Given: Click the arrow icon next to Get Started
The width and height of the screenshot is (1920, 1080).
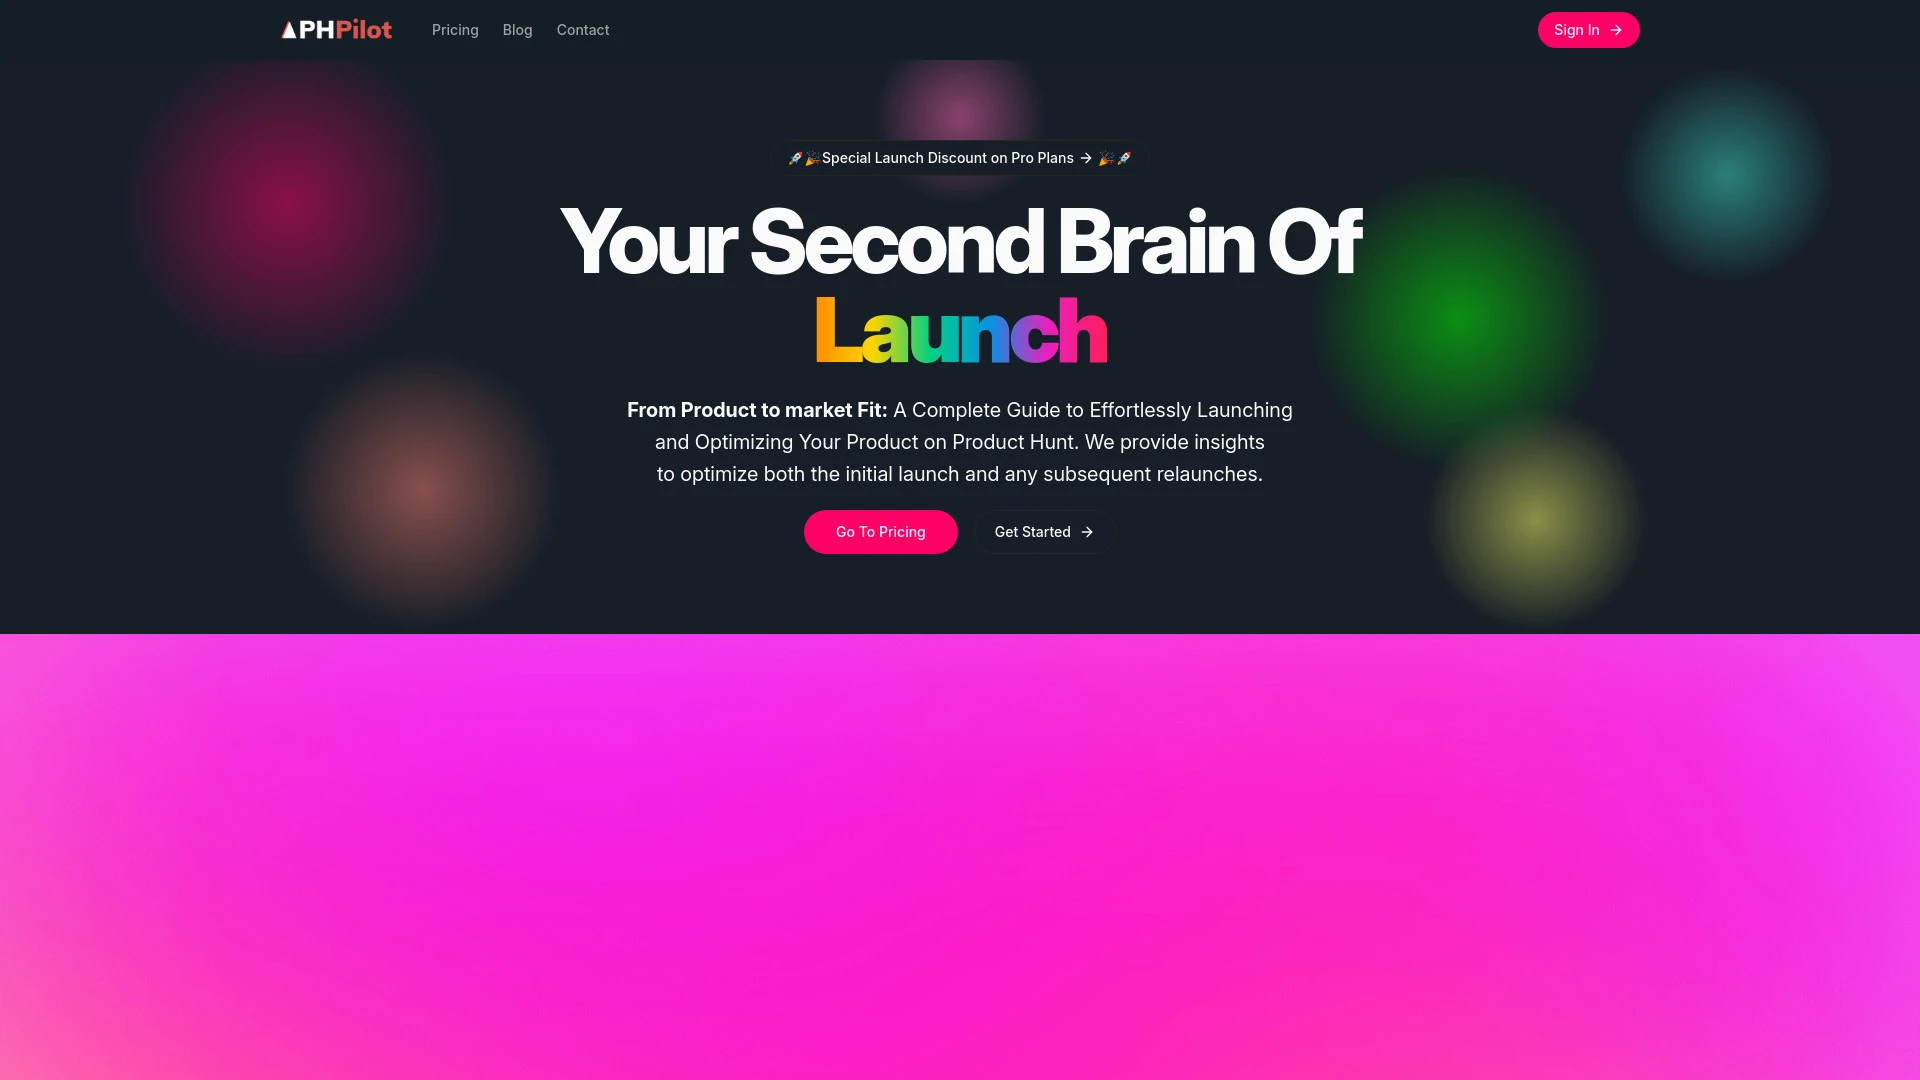Looking at the screenshot, I should click(x=1087, y=531).
